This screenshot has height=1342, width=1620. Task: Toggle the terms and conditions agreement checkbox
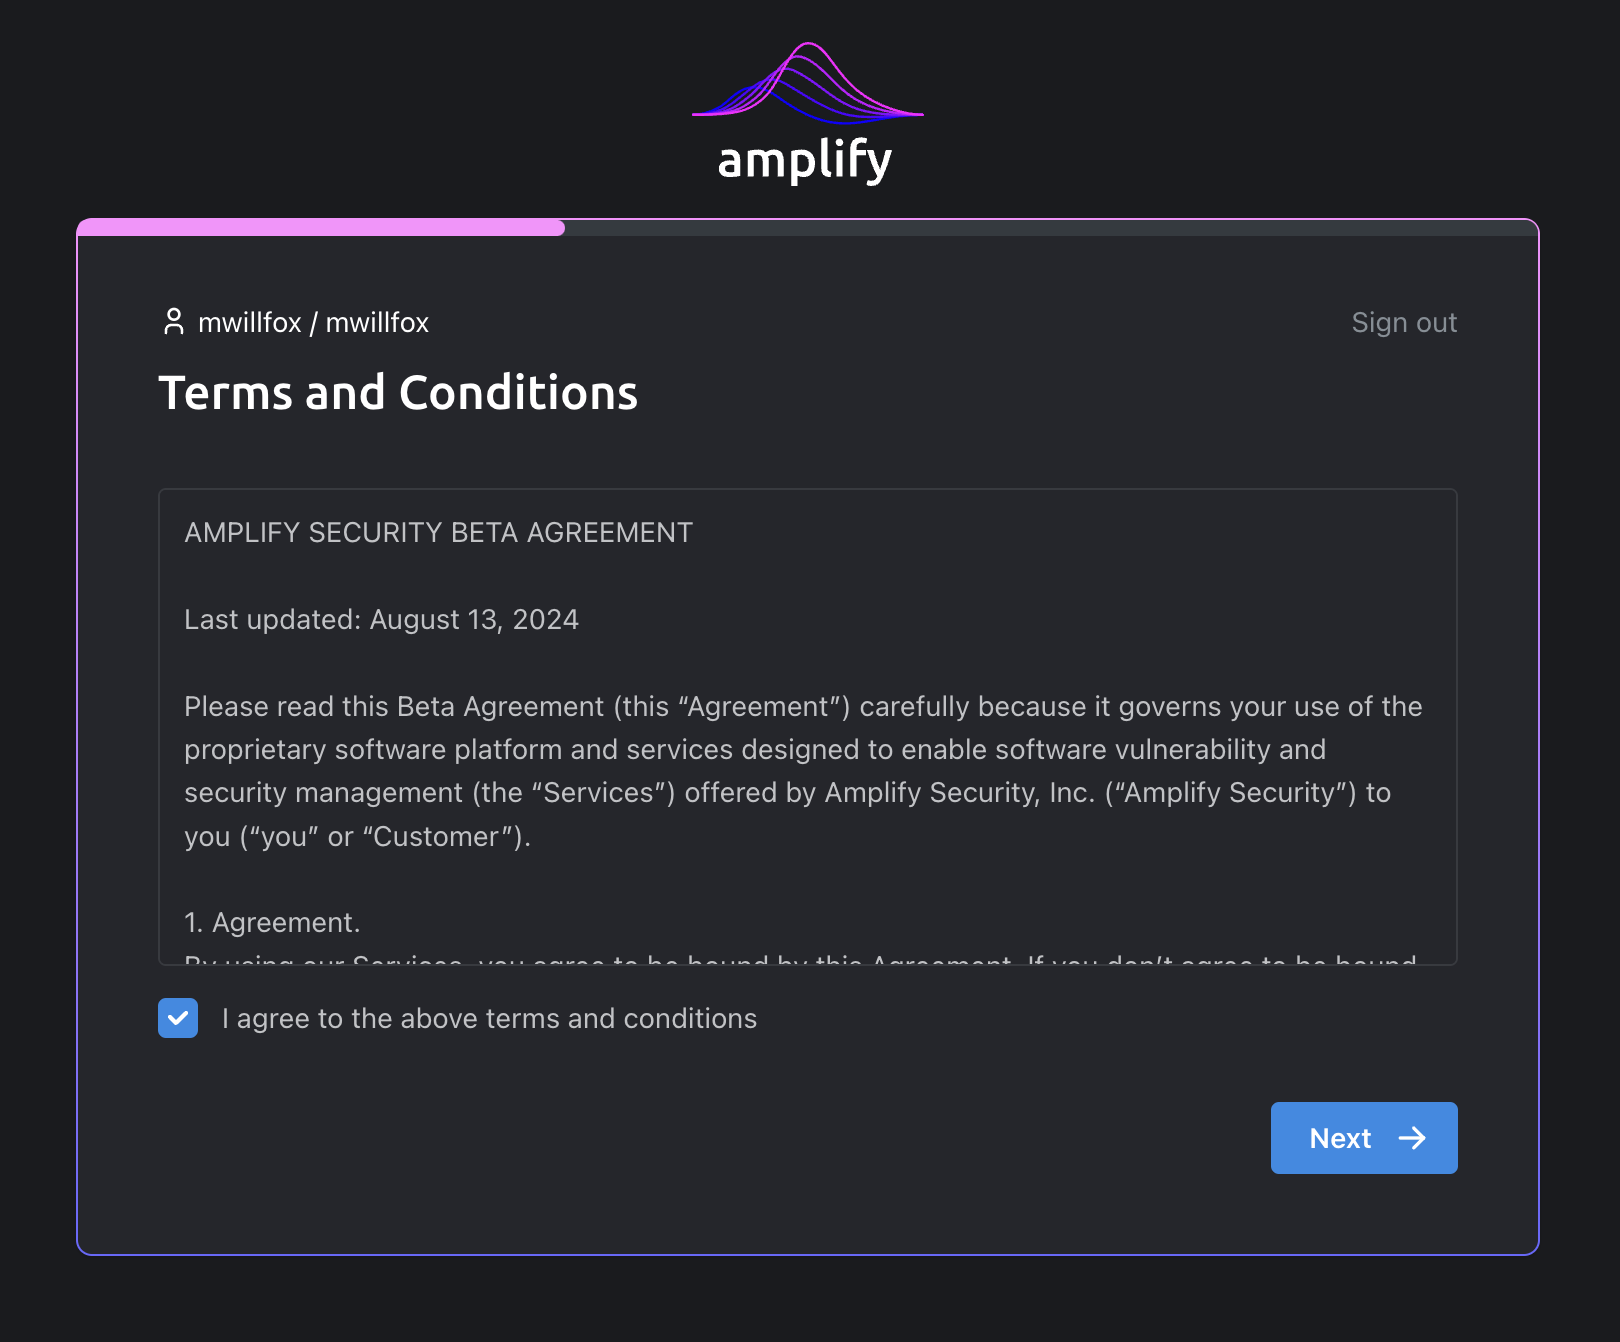(x=177, y=1018)
